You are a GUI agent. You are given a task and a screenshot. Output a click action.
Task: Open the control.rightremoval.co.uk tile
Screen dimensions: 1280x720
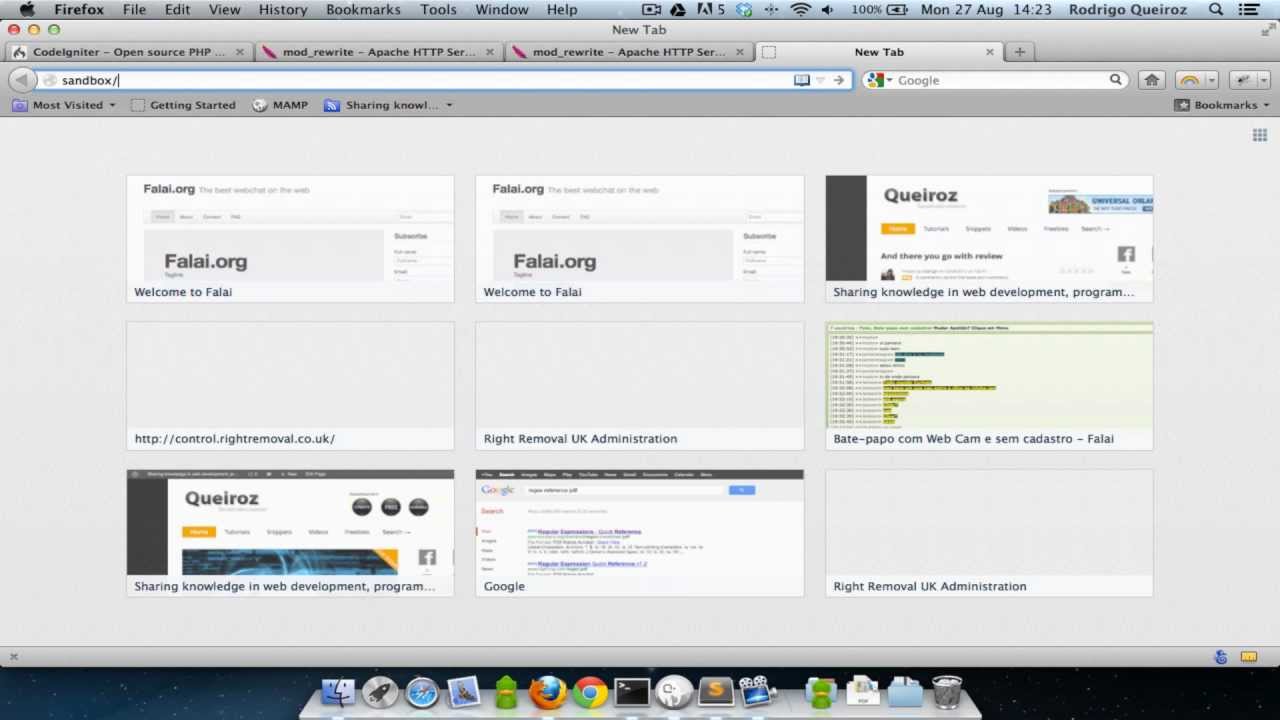point(290,385)
